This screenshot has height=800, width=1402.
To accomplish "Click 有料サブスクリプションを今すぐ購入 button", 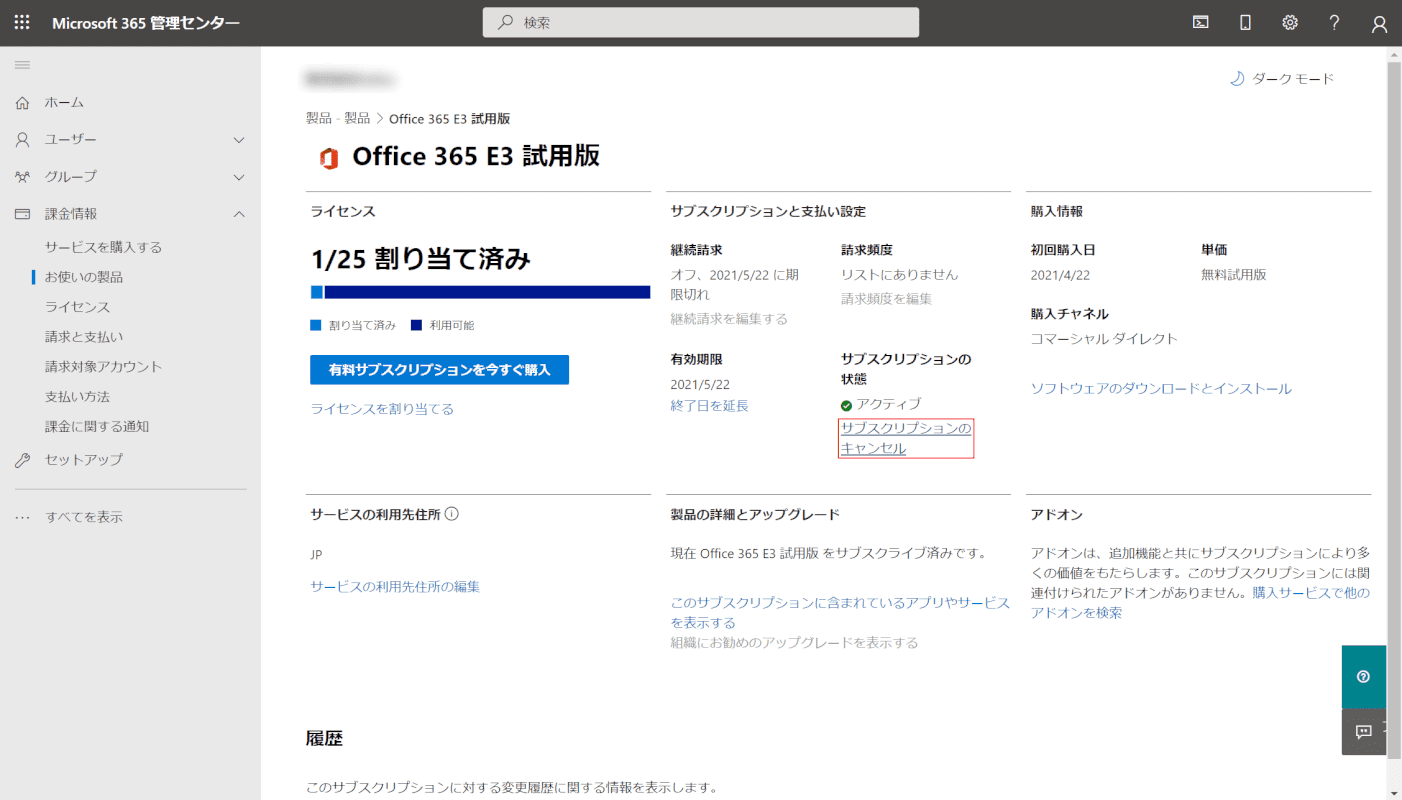I will point(439,370).
